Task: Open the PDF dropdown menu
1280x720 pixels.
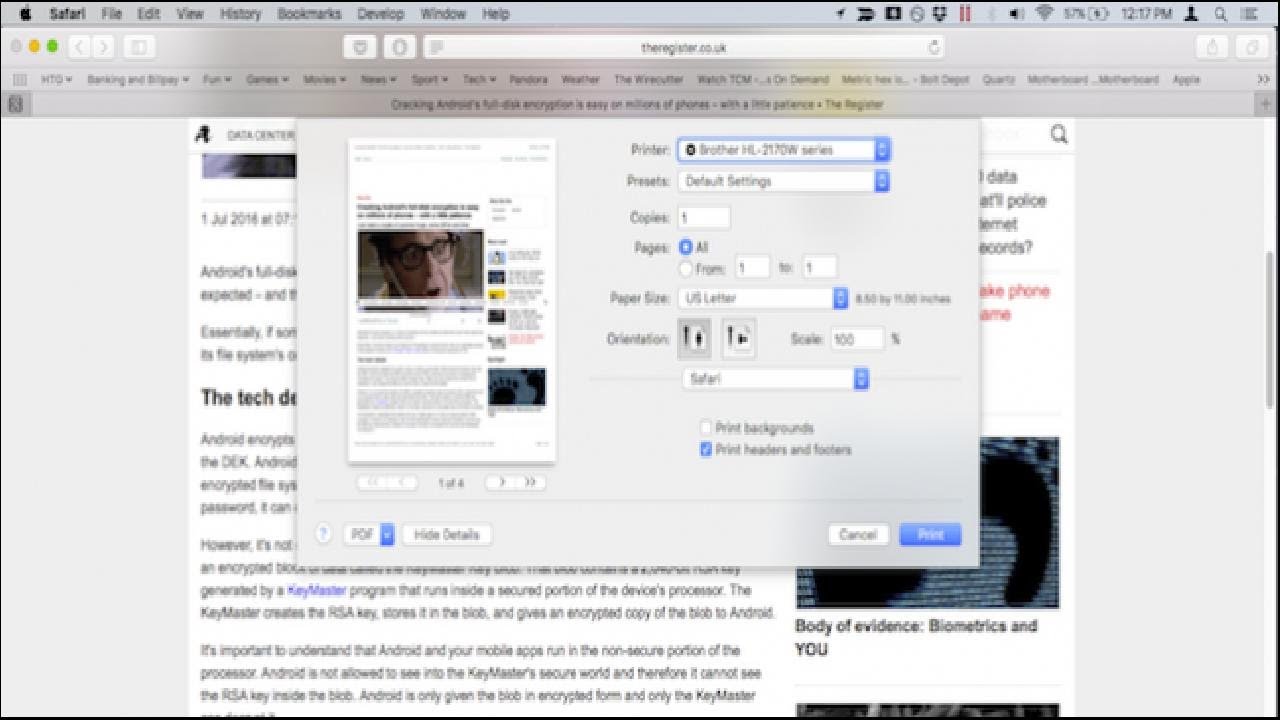Action: coord(369,534)
